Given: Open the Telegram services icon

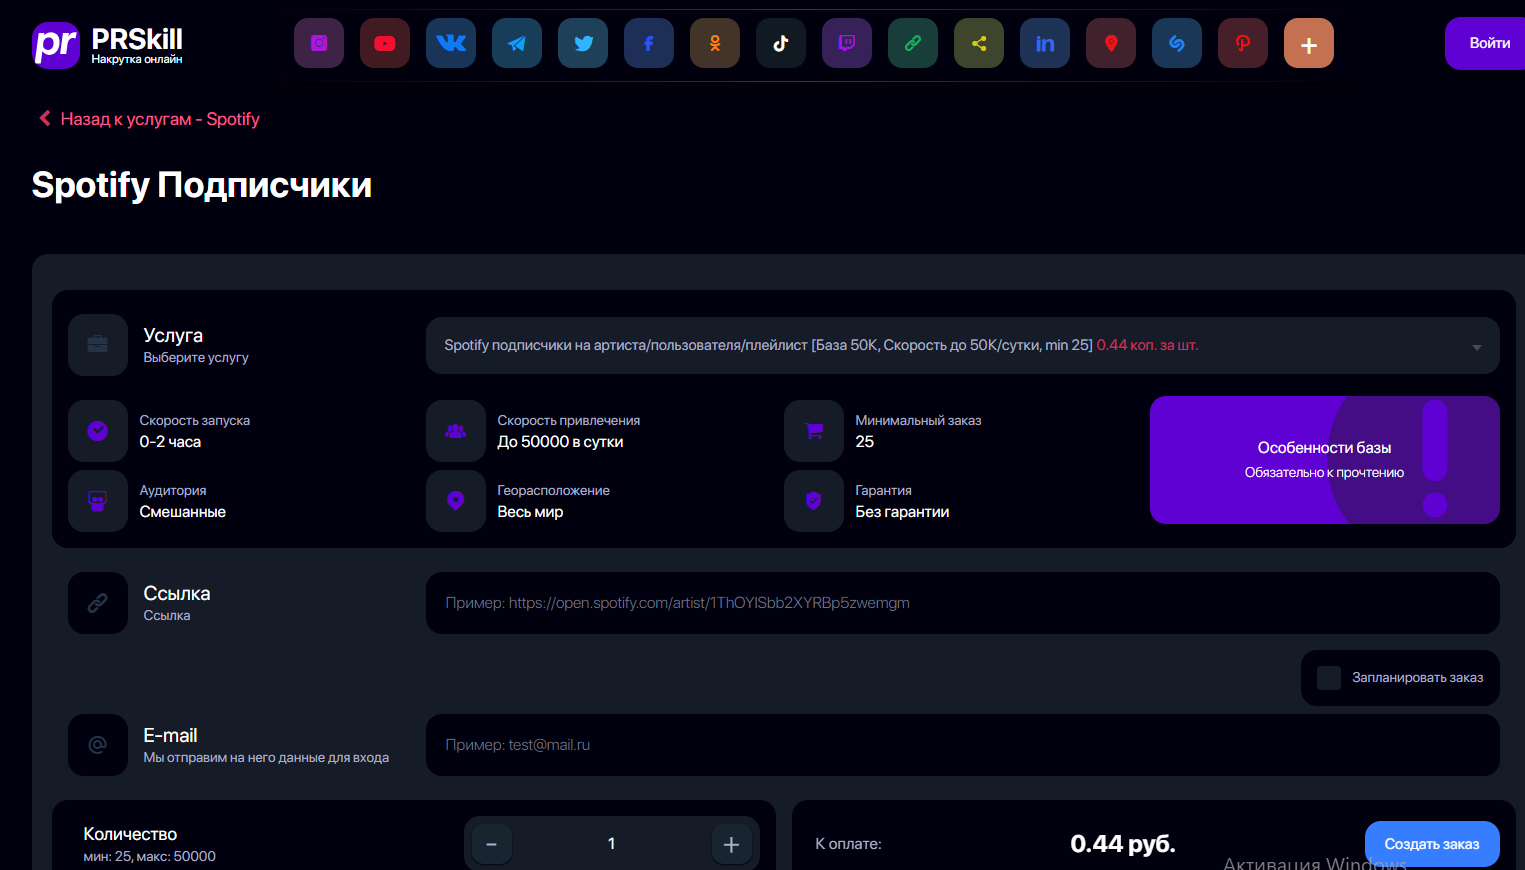Looking at the screenshot, I should 517,43.
